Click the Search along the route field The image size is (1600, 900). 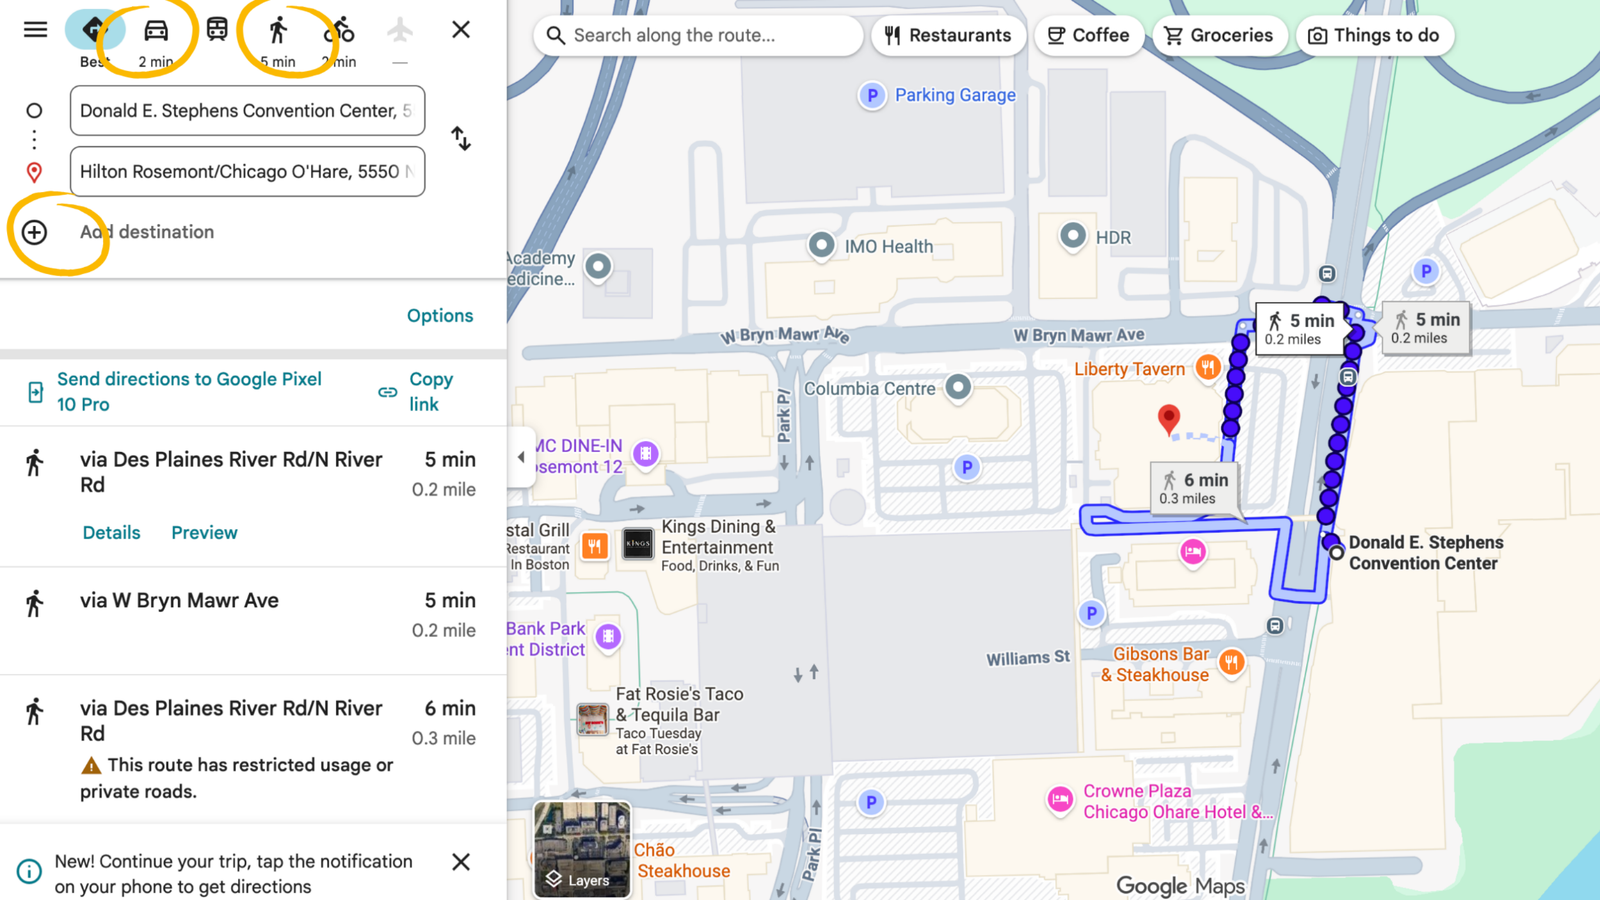[710, 35]
